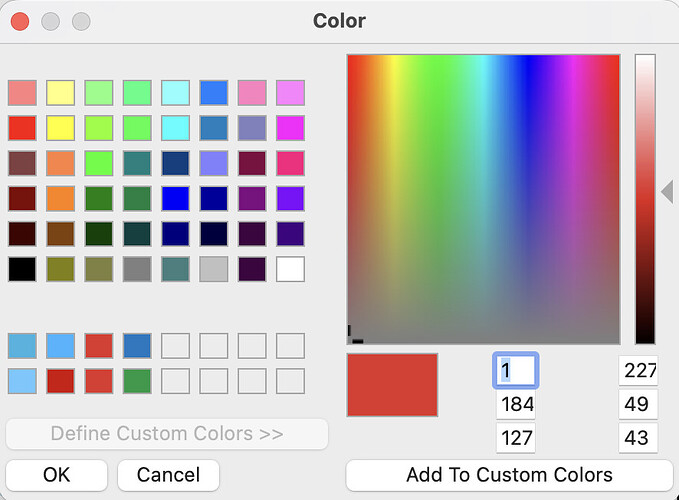The height and width of the screenshot is (500, 679).
Task: Confirm the color with the OK button
Action: point(56,474)
